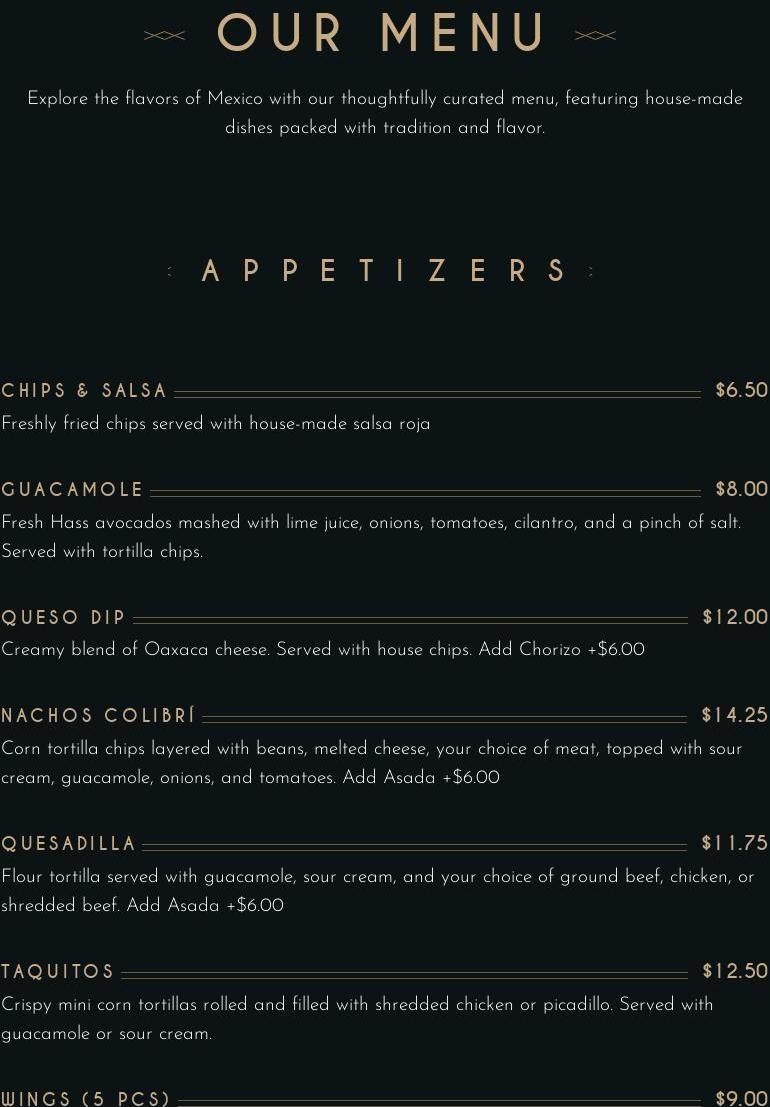770x1107 pixels.
Task: Select the Guacamole menu item title
Action: (x=72, y=489)
